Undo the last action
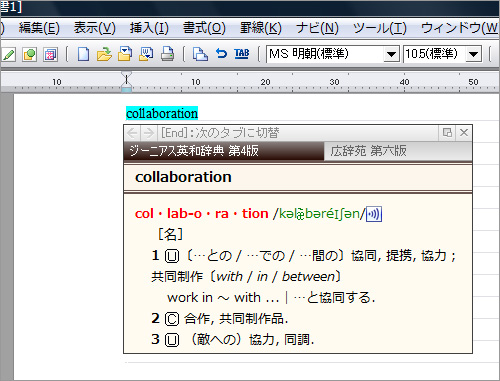Image resolution: width=500 pixels, height=381 pixels. pos(221,54)
